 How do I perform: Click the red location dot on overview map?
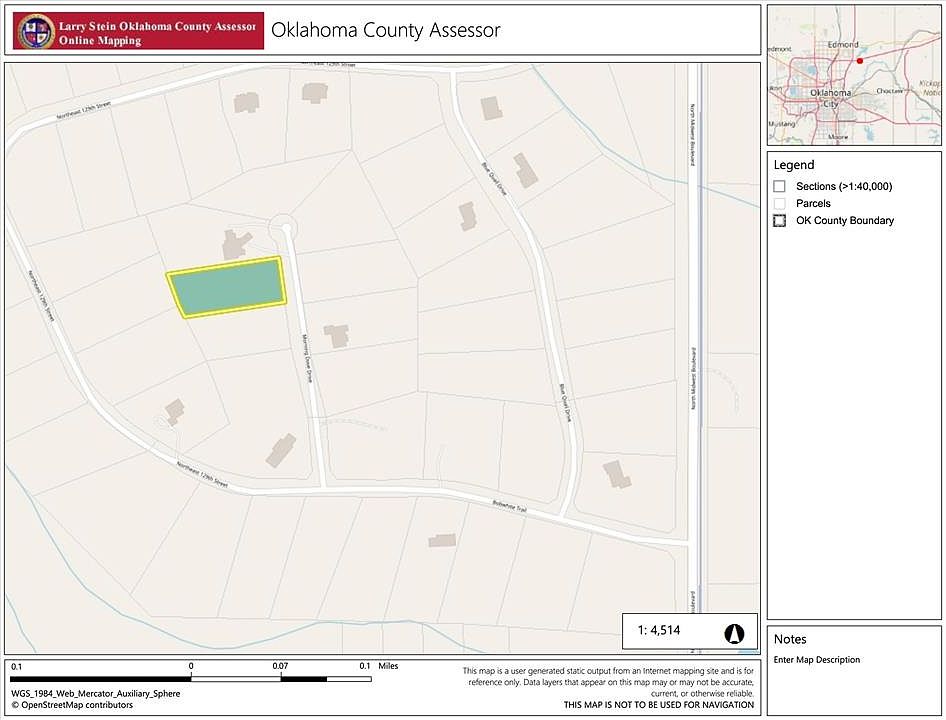point(860,61)
